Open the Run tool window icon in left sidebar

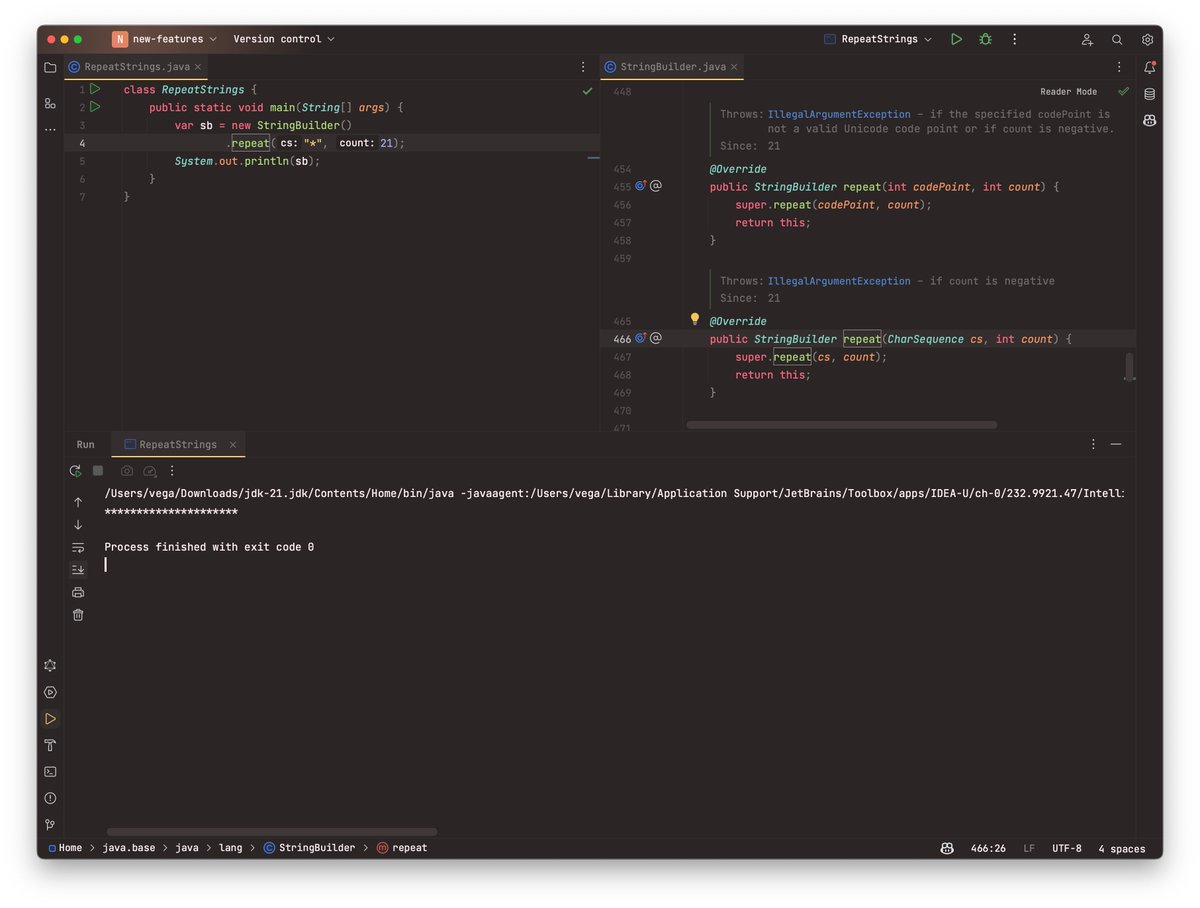[50, 718]
